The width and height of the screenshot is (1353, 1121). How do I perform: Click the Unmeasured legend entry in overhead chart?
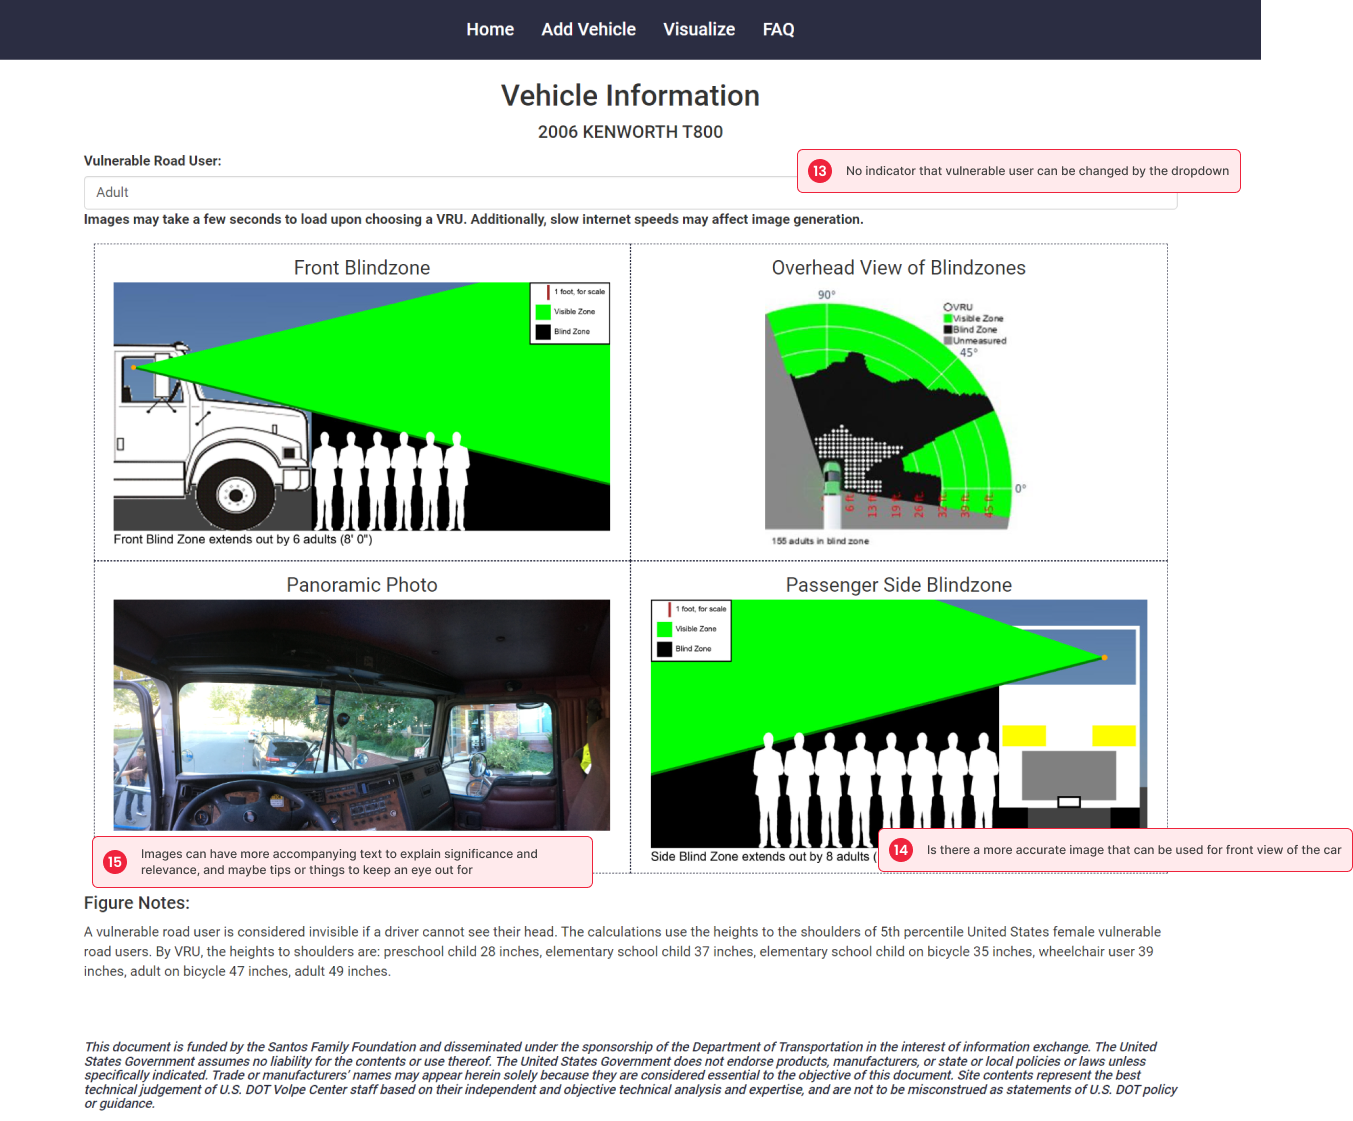975,341
